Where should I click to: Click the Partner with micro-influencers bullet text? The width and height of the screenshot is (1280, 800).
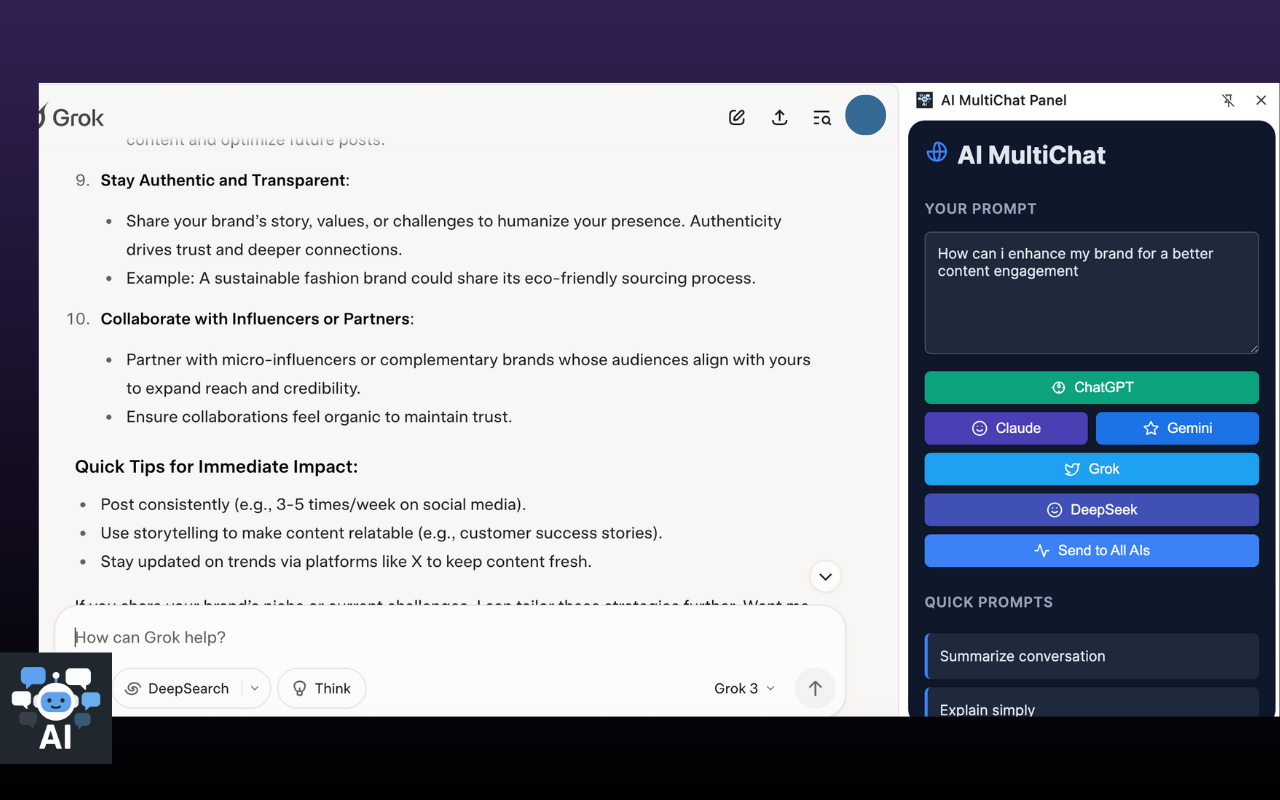click(468, 374)
